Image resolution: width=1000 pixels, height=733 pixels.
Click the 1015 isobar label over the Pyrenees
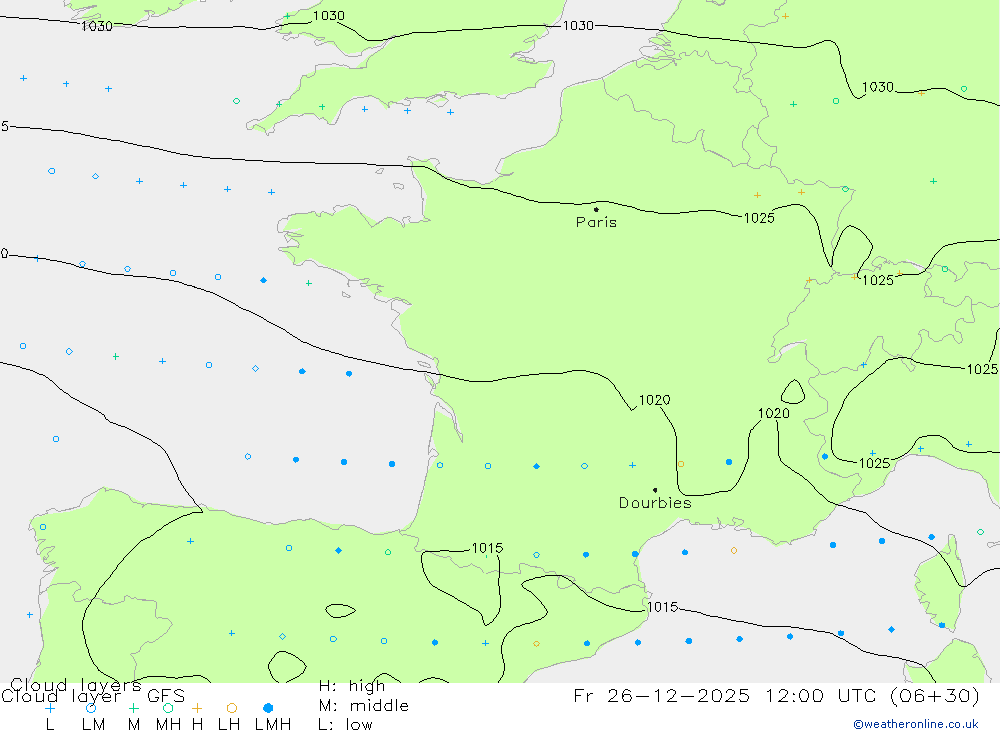pyautogui.click(x=487, y=548)
